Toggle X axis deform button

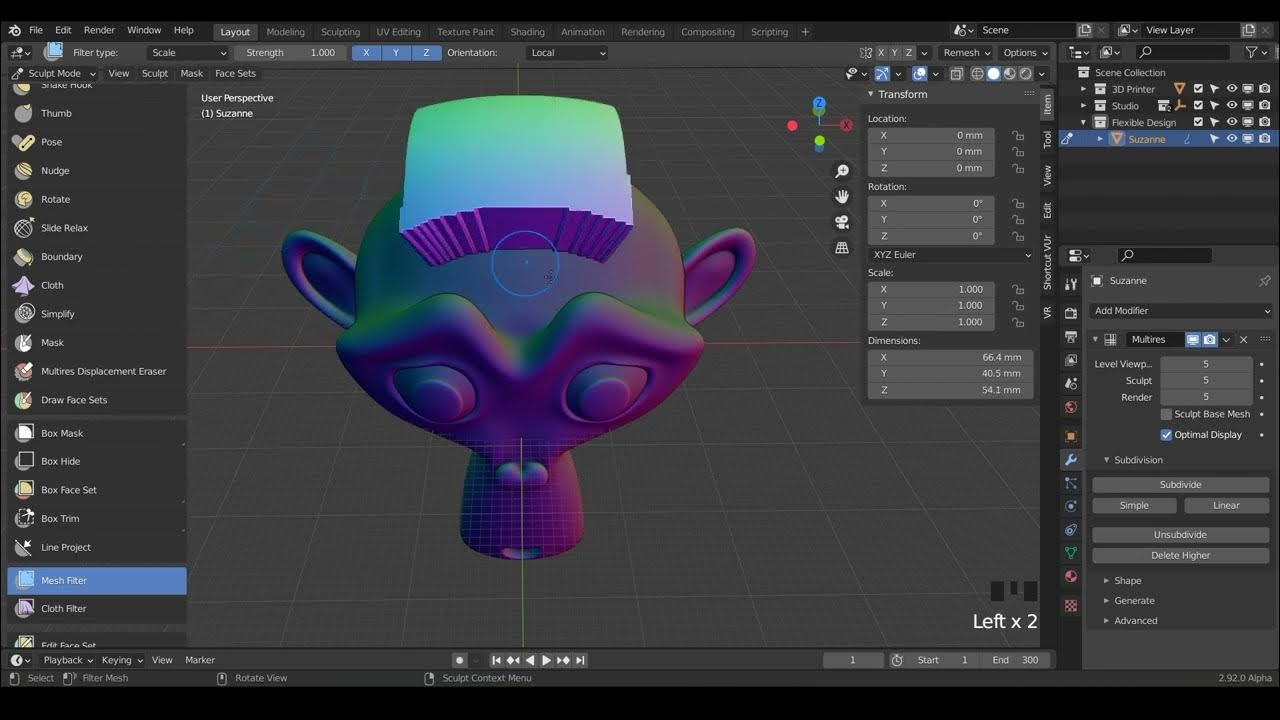pos(366,52)
